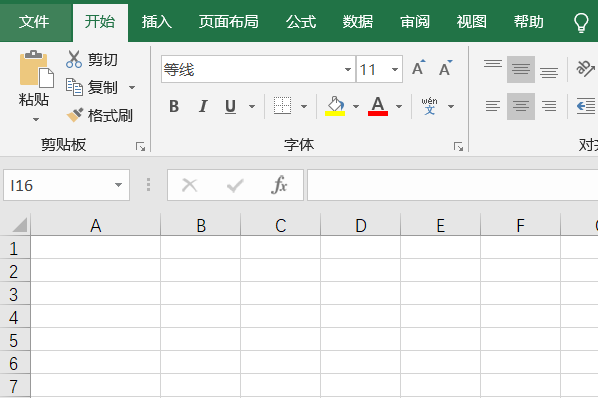Activate the Format Painter 格式刷

click(x=99, y=115)
